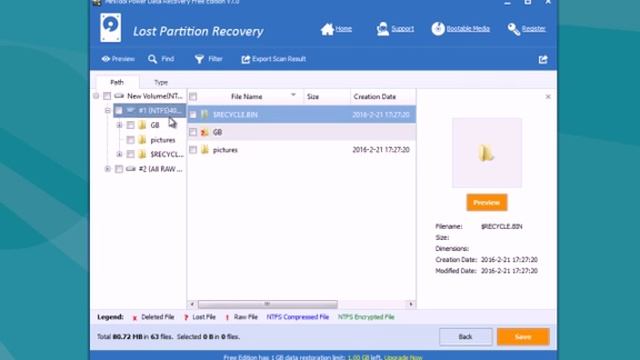Expand the GB folder tree node

[x=119, y=125]
